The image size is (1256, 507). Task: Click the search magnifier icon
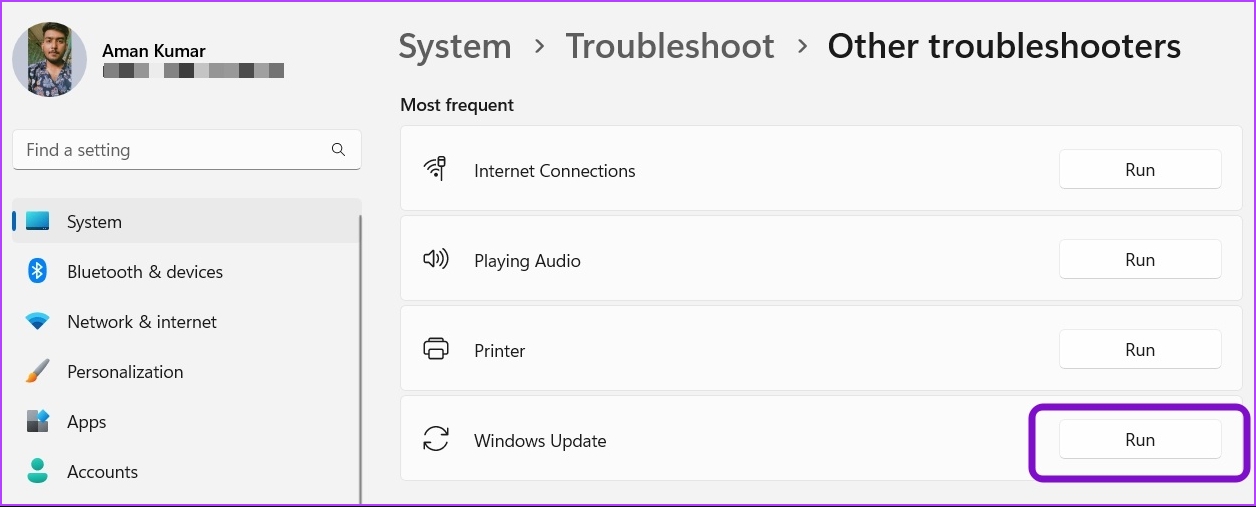click(338, 150)
